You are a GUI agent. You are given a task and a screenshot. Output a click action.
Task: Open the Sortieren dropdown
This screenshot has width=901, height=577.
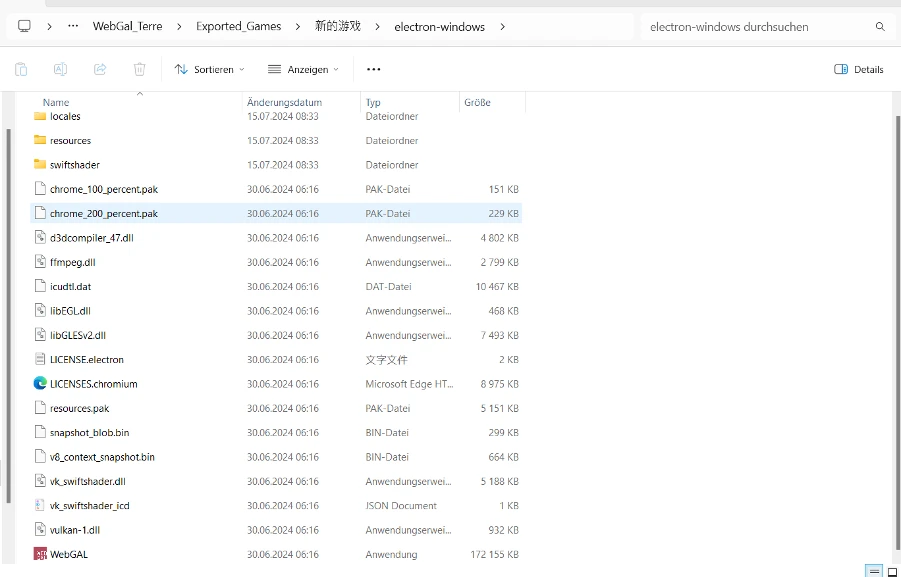click(x=209, y=69)
